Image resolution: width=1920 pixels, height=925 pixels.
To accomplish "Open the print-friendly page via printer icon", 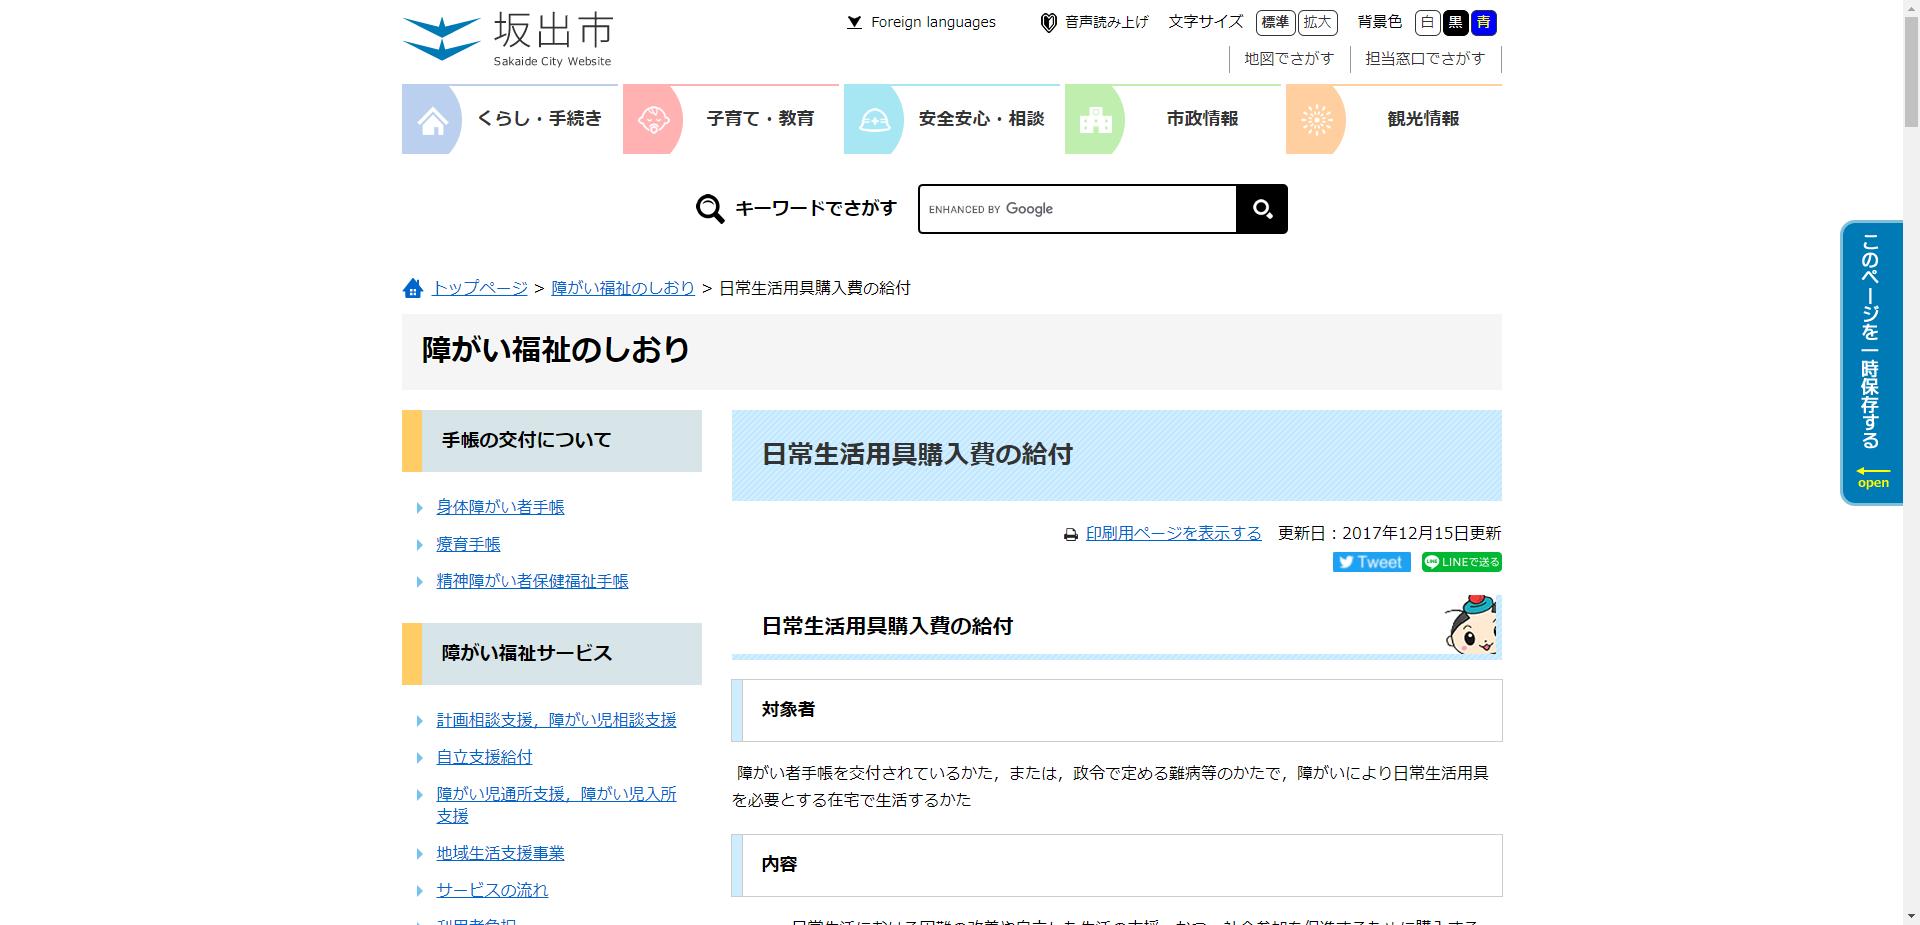I will tap(1070, 533).
